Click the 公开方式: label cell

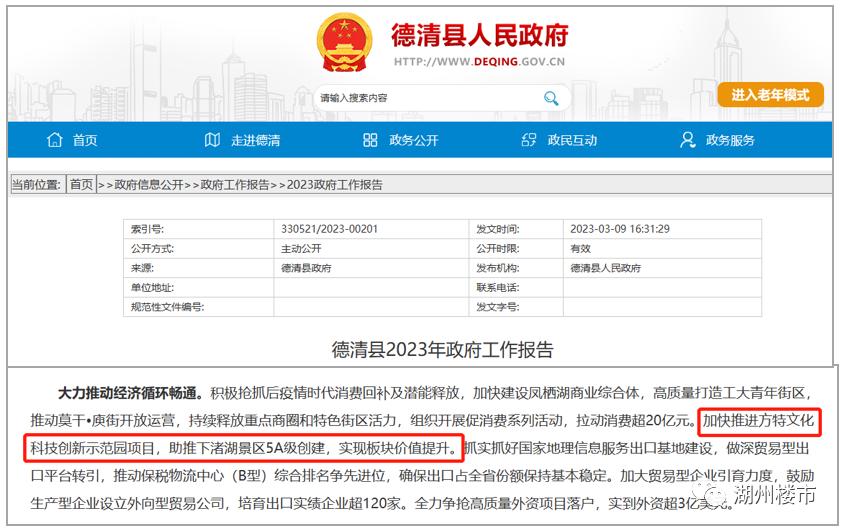click(x=199, y=248)
